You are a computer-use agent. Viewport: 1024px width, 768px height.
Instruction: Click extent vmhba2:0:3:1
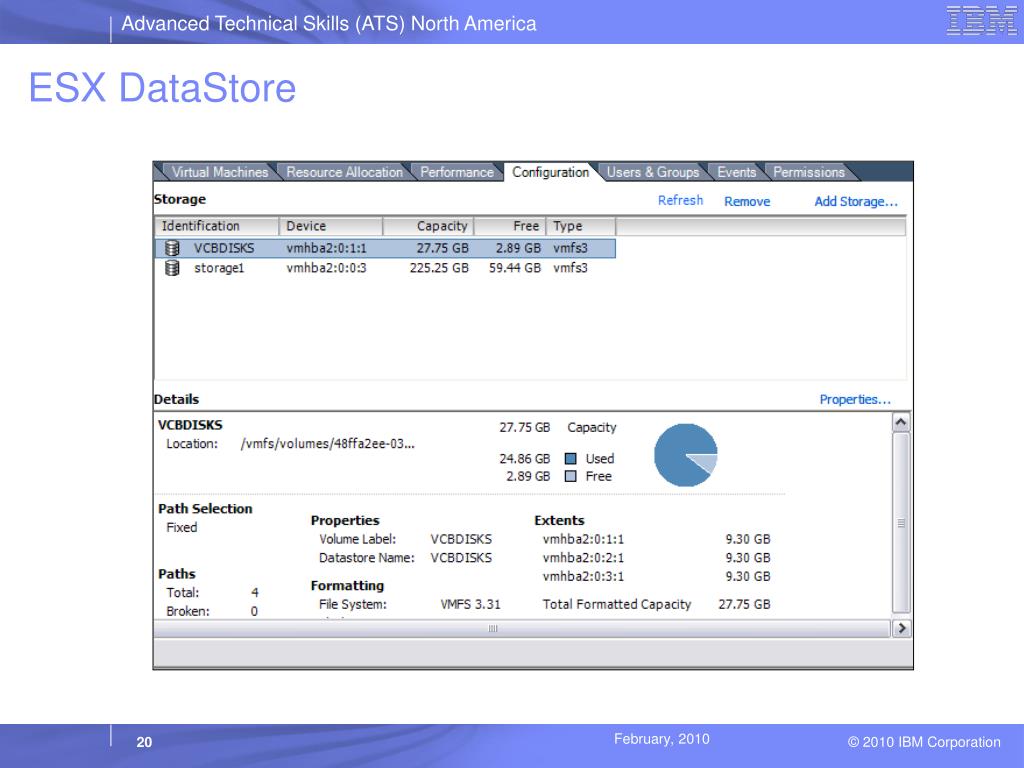(583, 577)
